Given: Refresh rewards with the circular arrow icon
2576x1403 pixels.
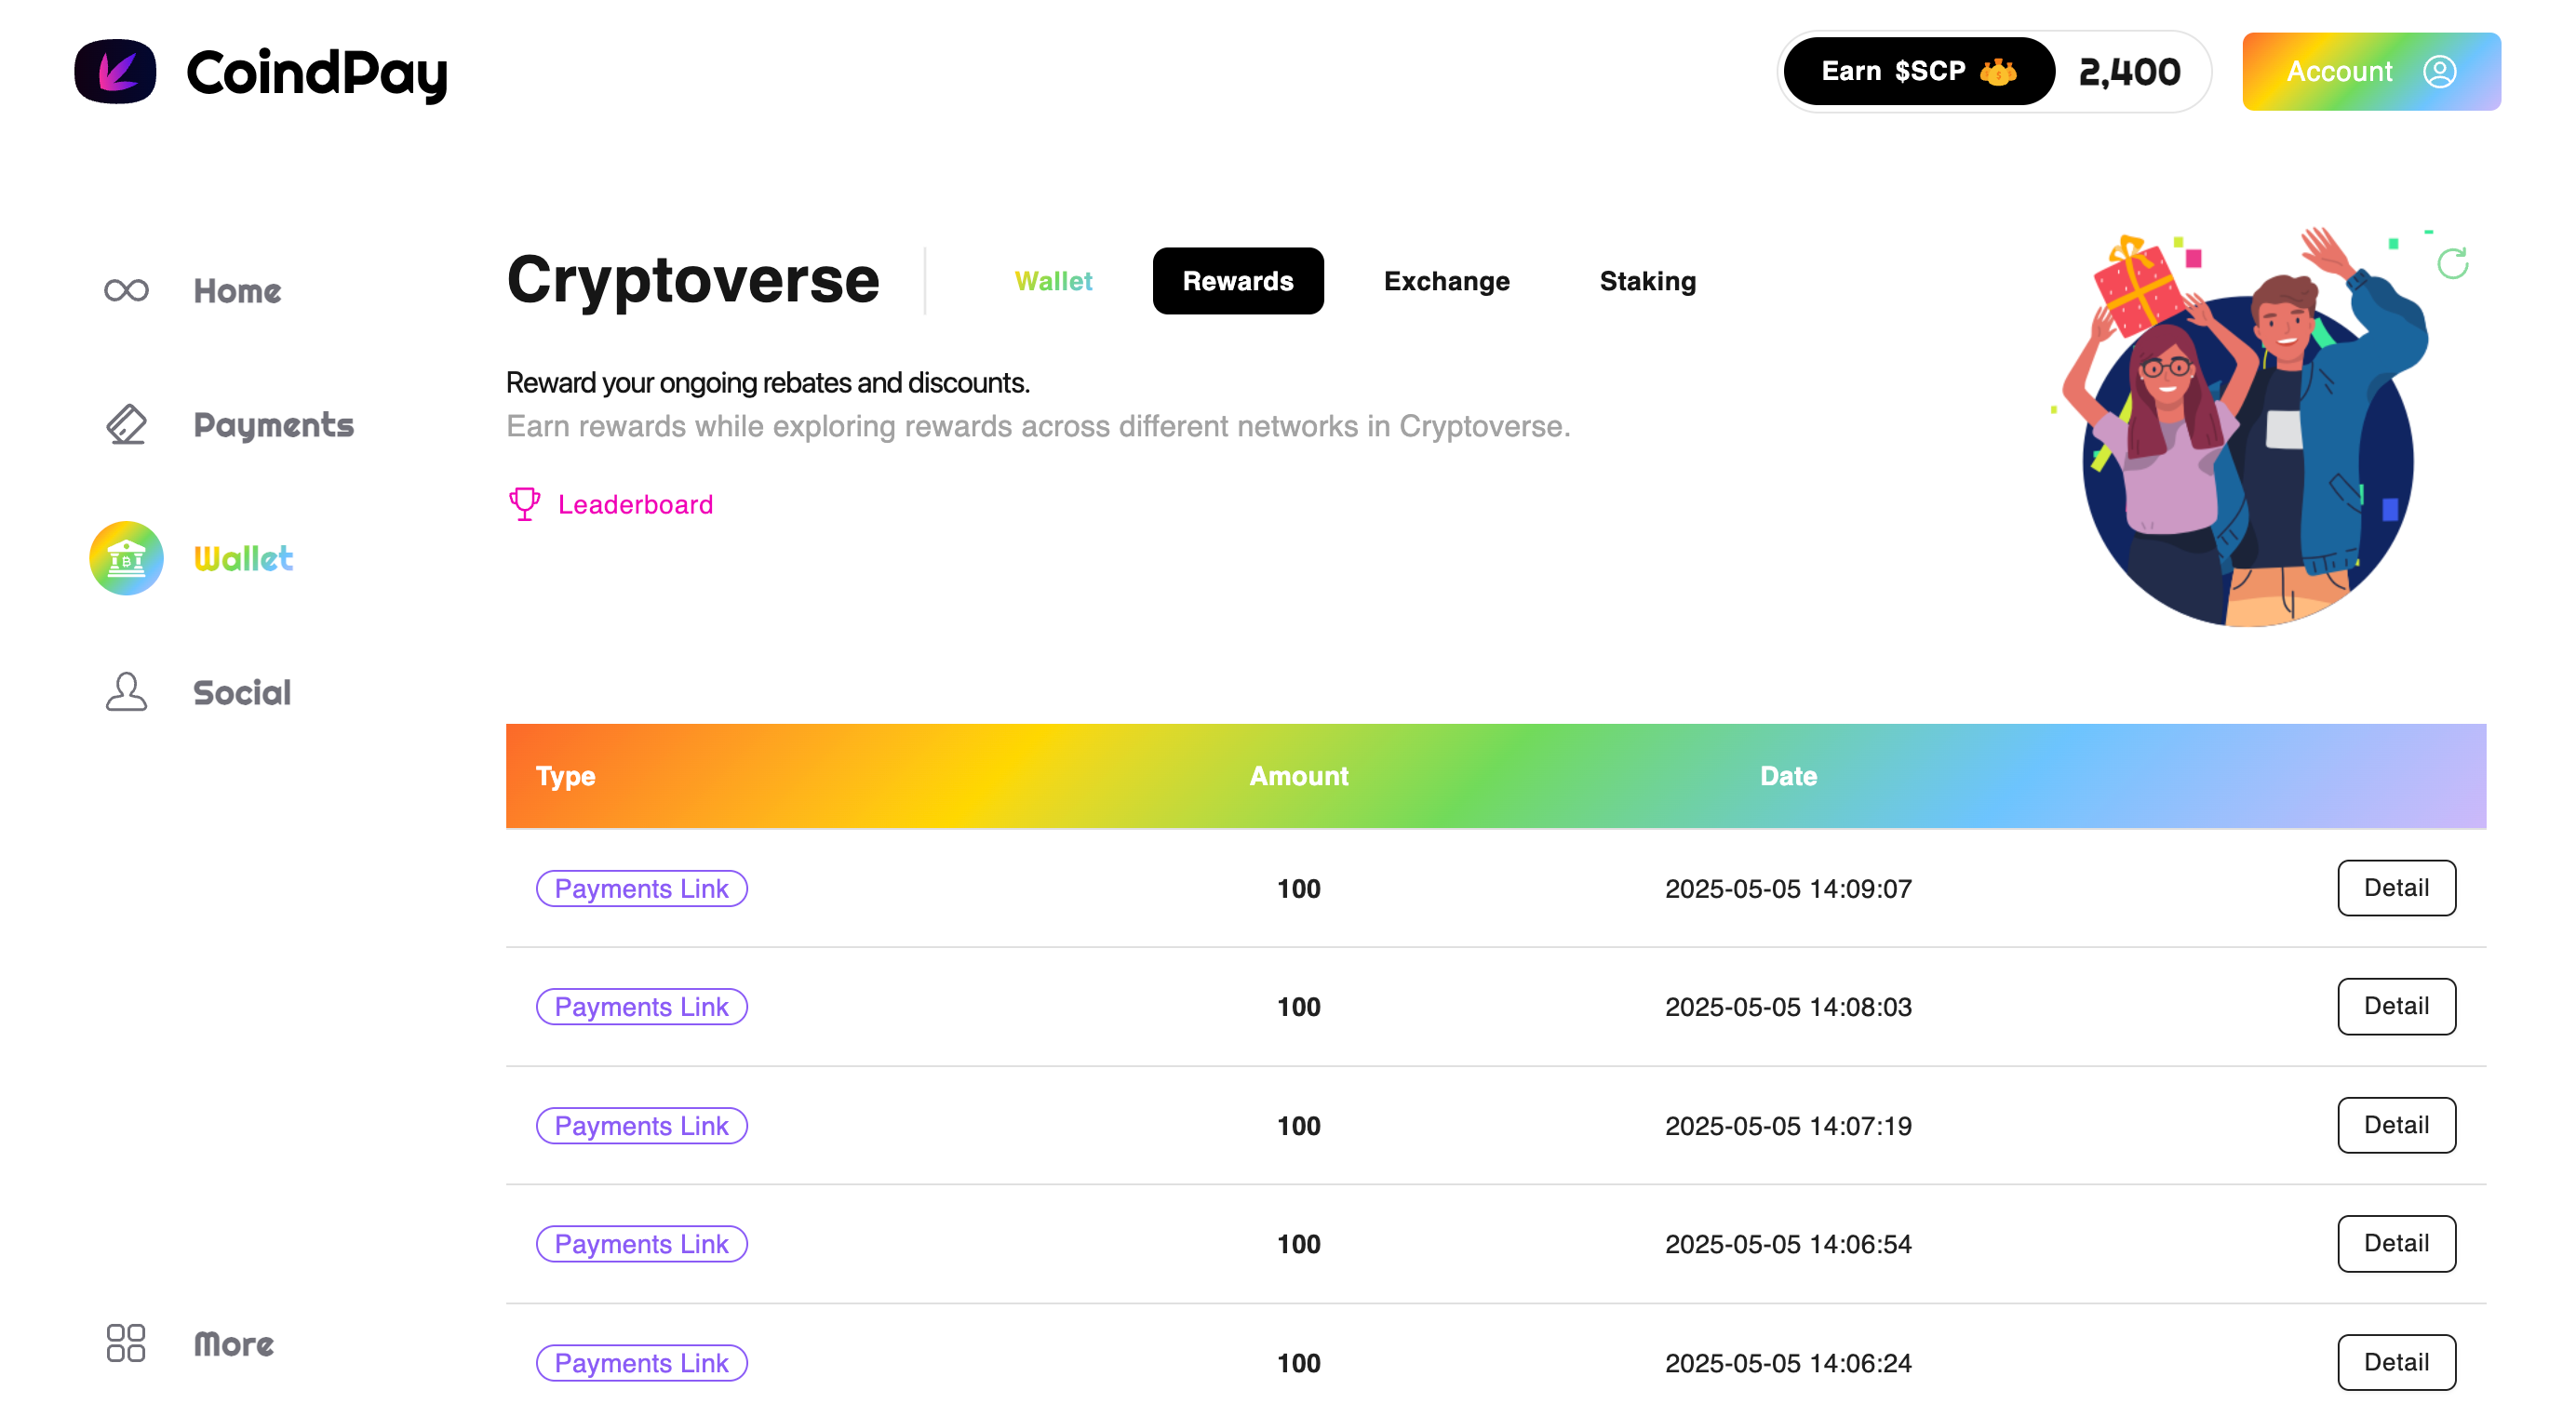Looking at the screenshot, I should (x=2452, y=264).
